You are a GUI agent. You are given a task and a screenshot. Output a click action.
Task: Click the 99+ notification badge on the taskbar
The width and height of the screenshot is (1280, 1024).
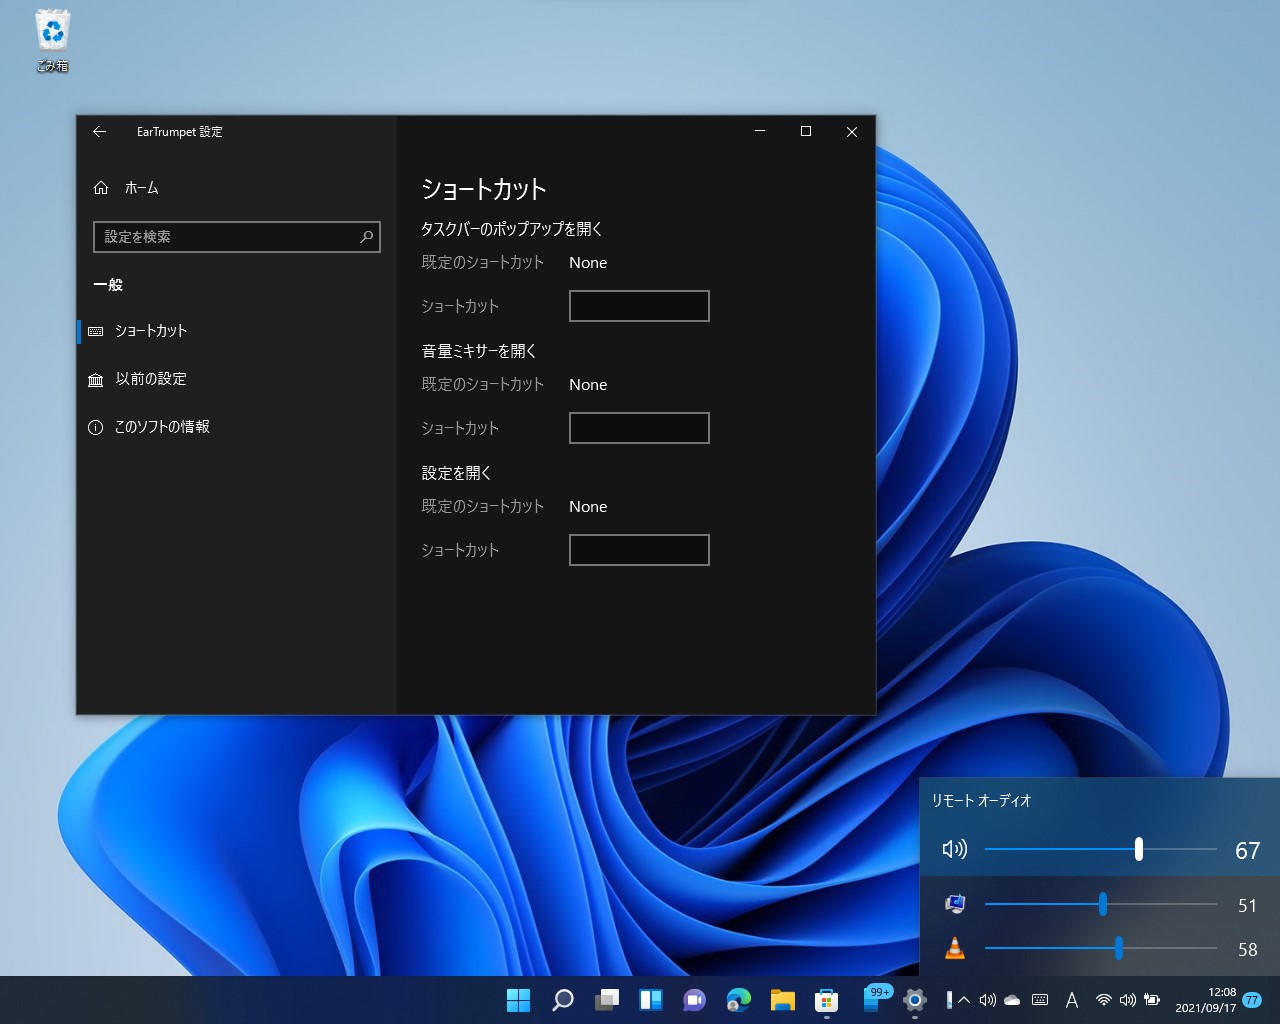[x=878, y=992]
